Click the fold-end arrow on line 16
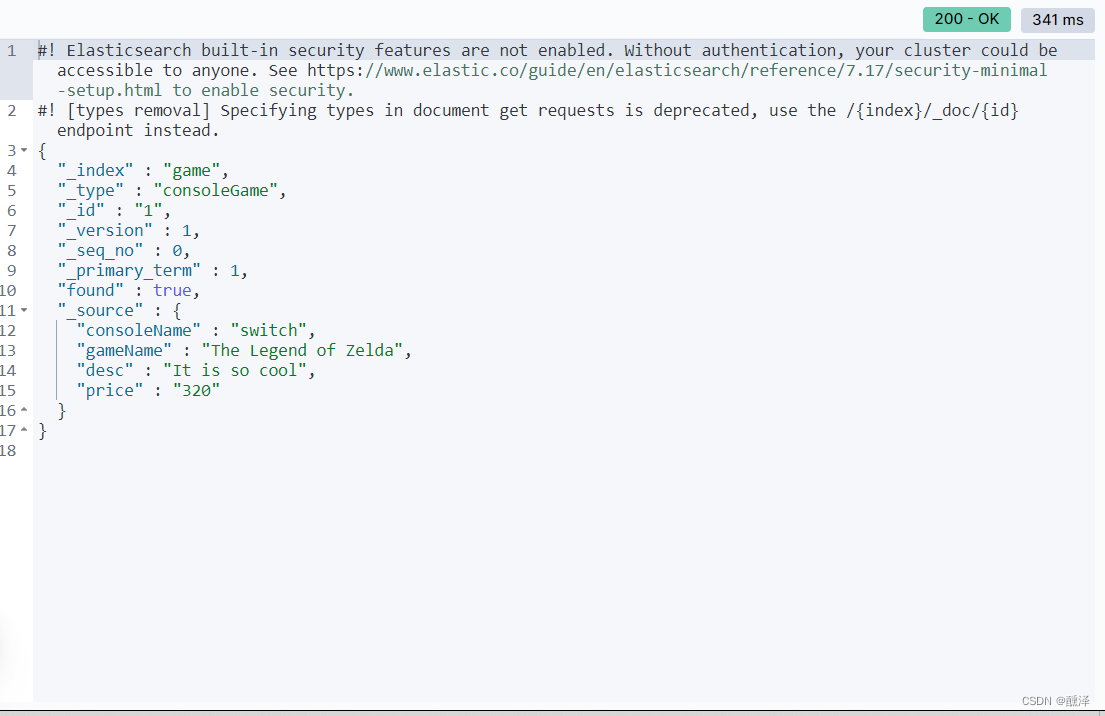 tap(24, 409)
